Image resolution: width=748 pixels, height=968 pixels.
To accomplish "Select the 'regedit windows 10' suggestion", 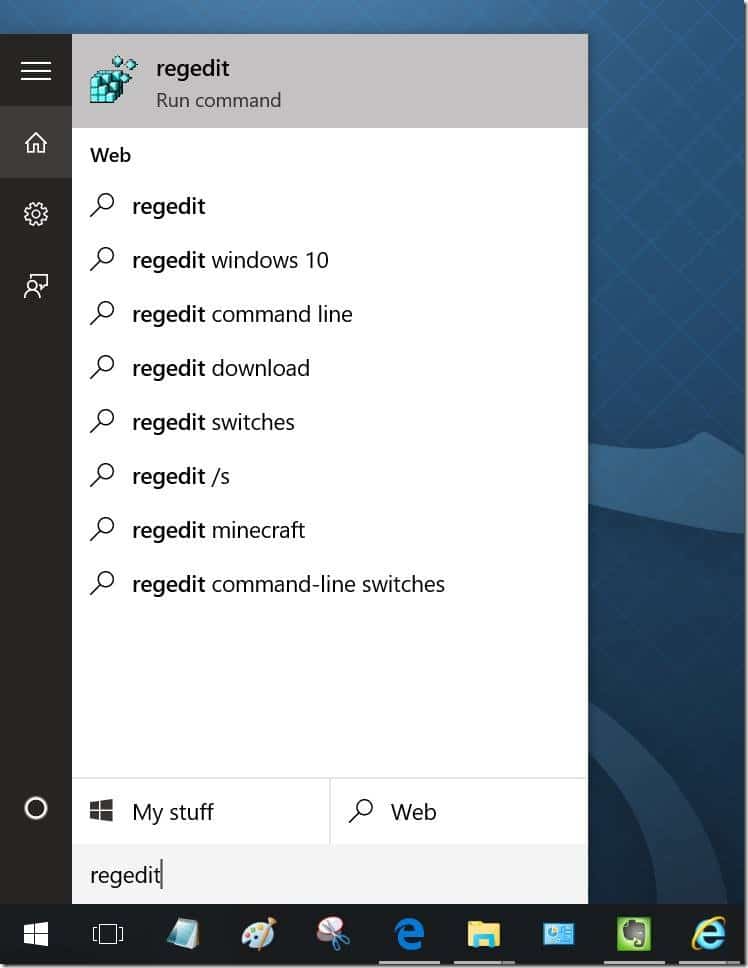I will (x=229, y=259).
